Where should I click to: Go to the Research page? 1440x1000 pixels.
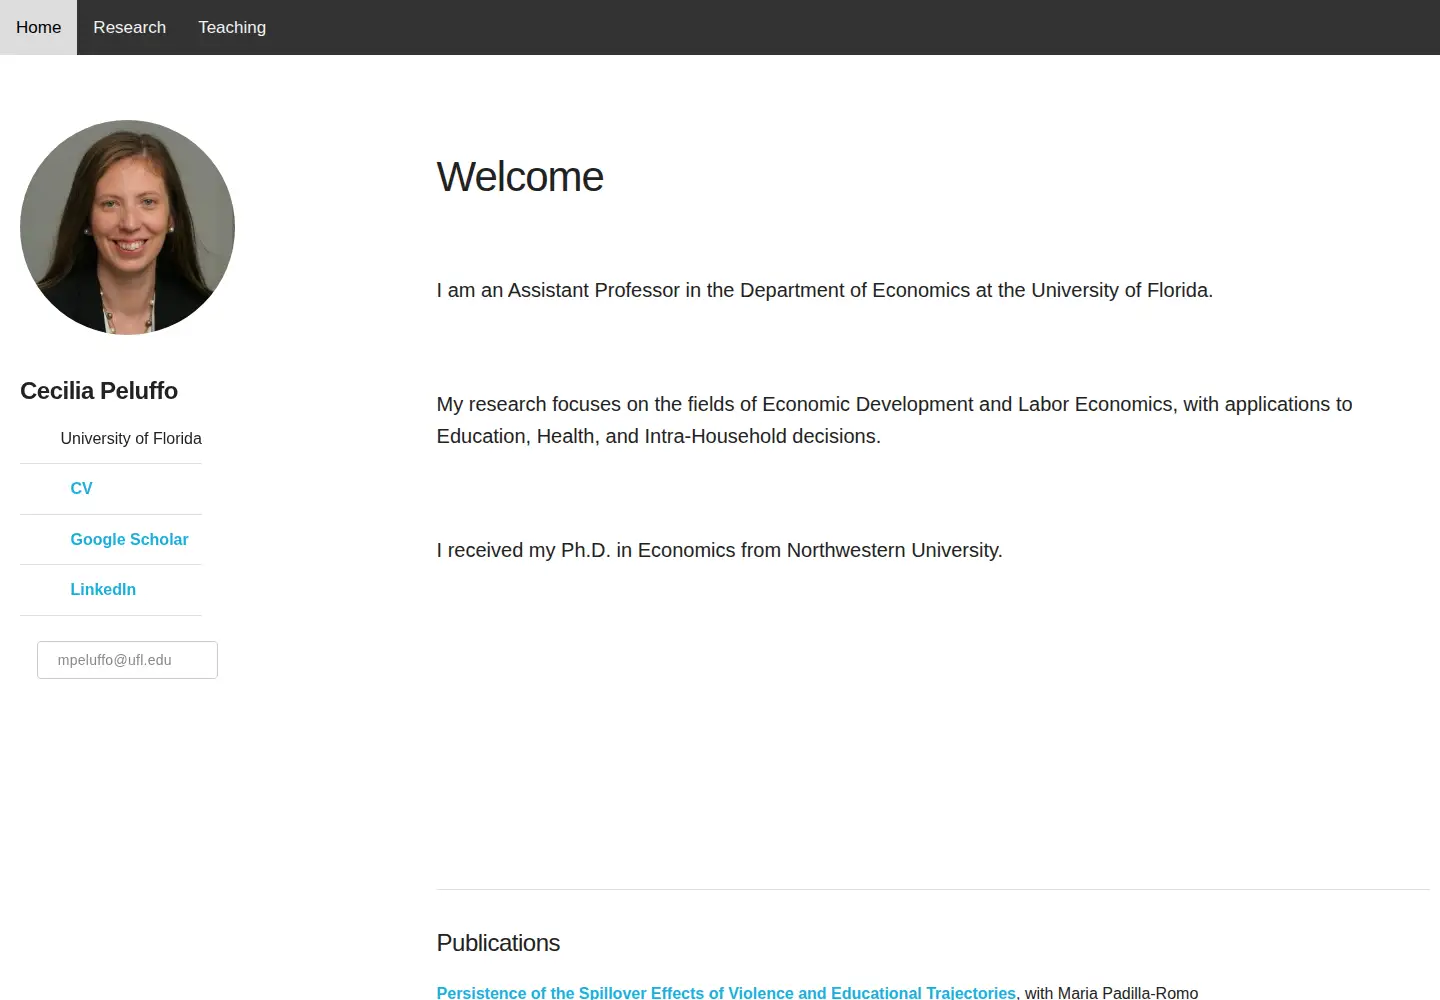pyautogui.click(x=129, y=27)
